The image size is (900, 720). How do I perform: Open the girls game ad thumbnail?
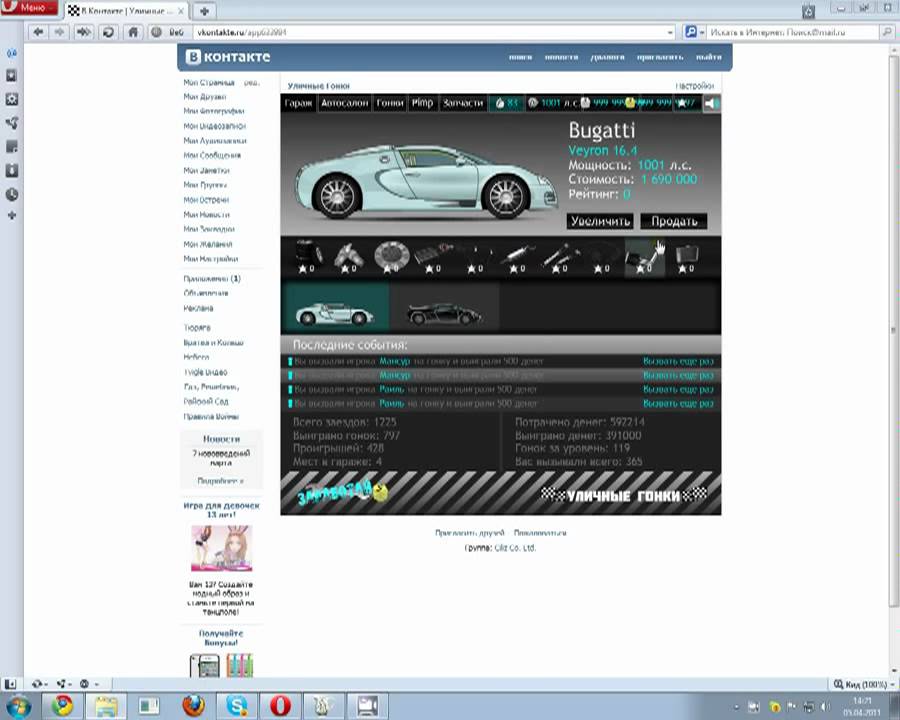coord(222,548)
